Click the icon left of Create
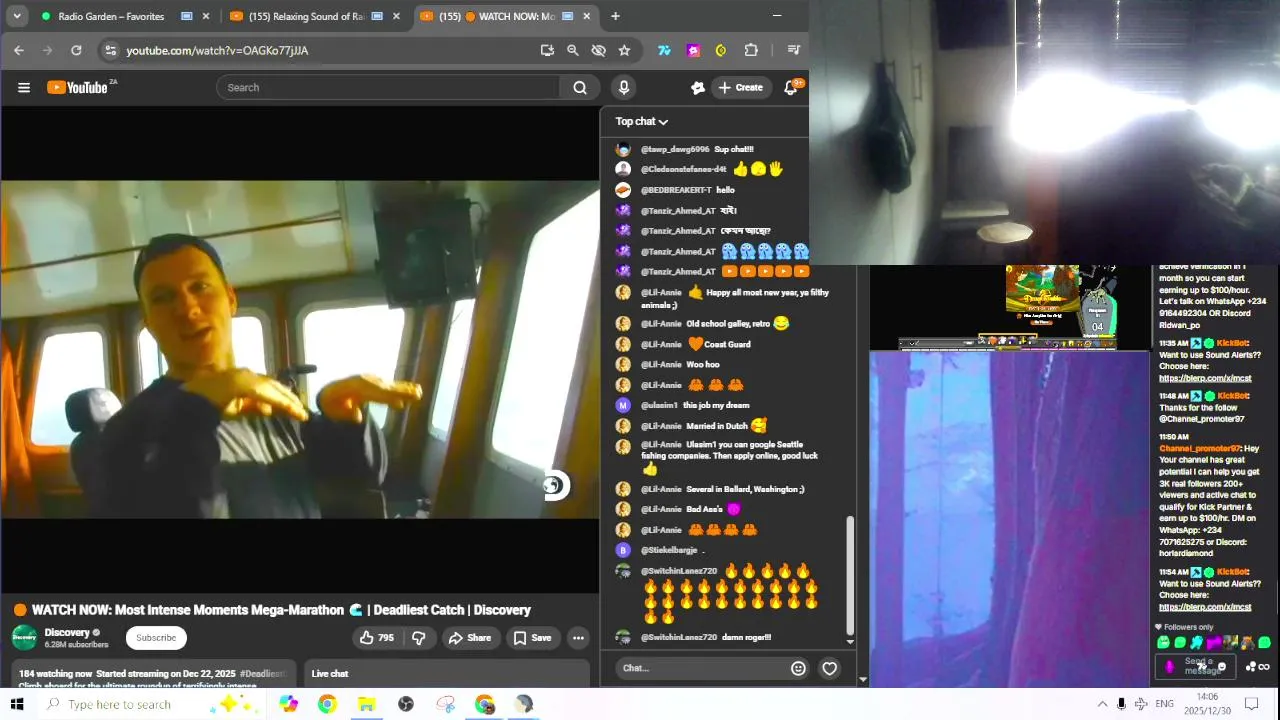 pyautogui.click(x=698, y=88)
